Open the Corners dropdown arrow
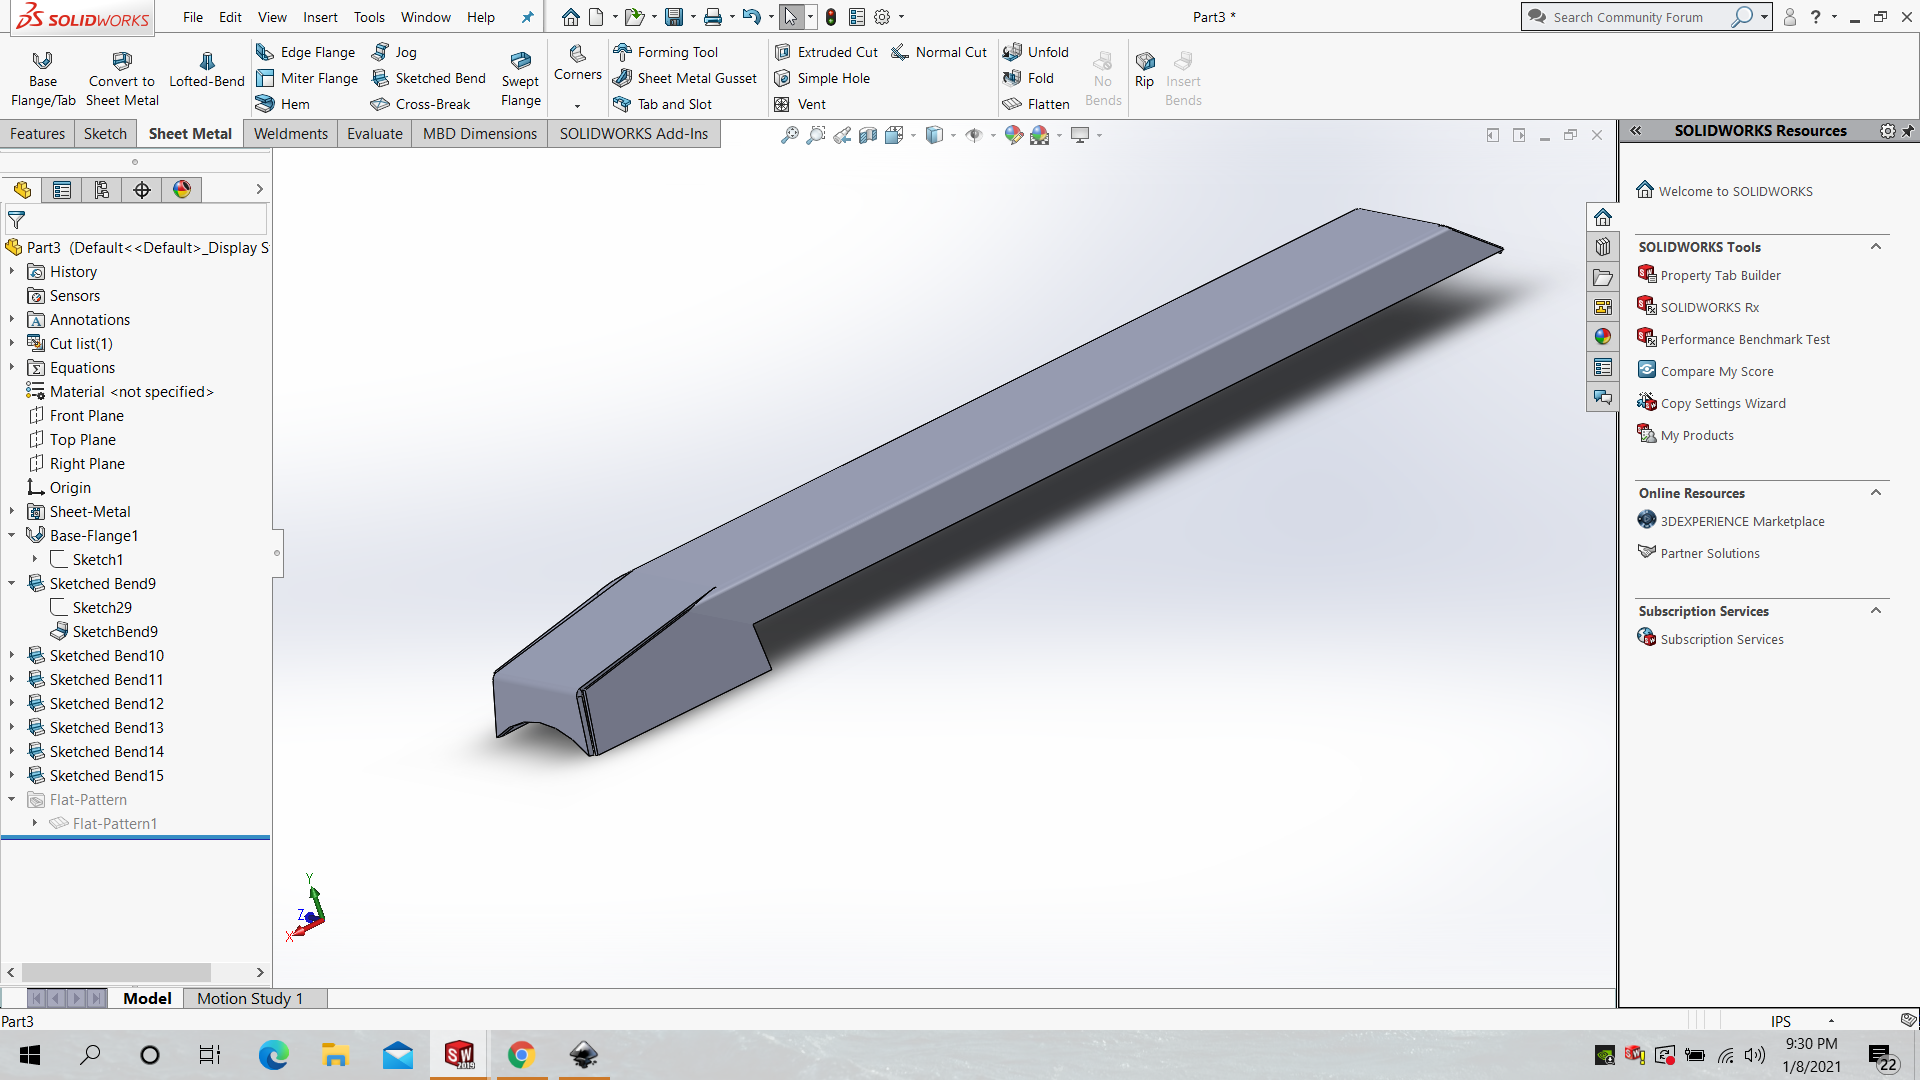The image size is (1920, 1080). click(x=577, y=106)
